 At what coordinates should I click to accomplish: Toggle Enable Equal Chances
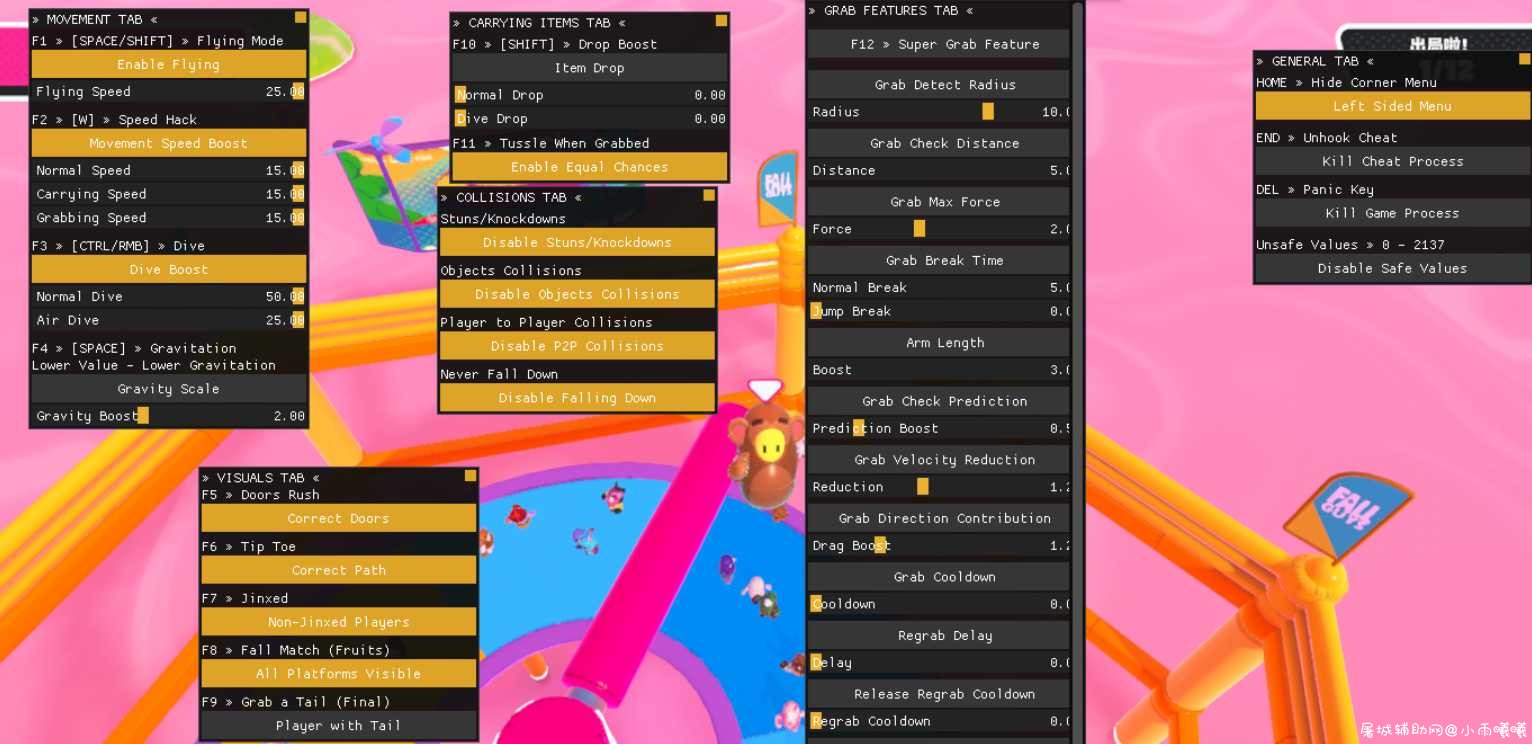pos(589,167)
